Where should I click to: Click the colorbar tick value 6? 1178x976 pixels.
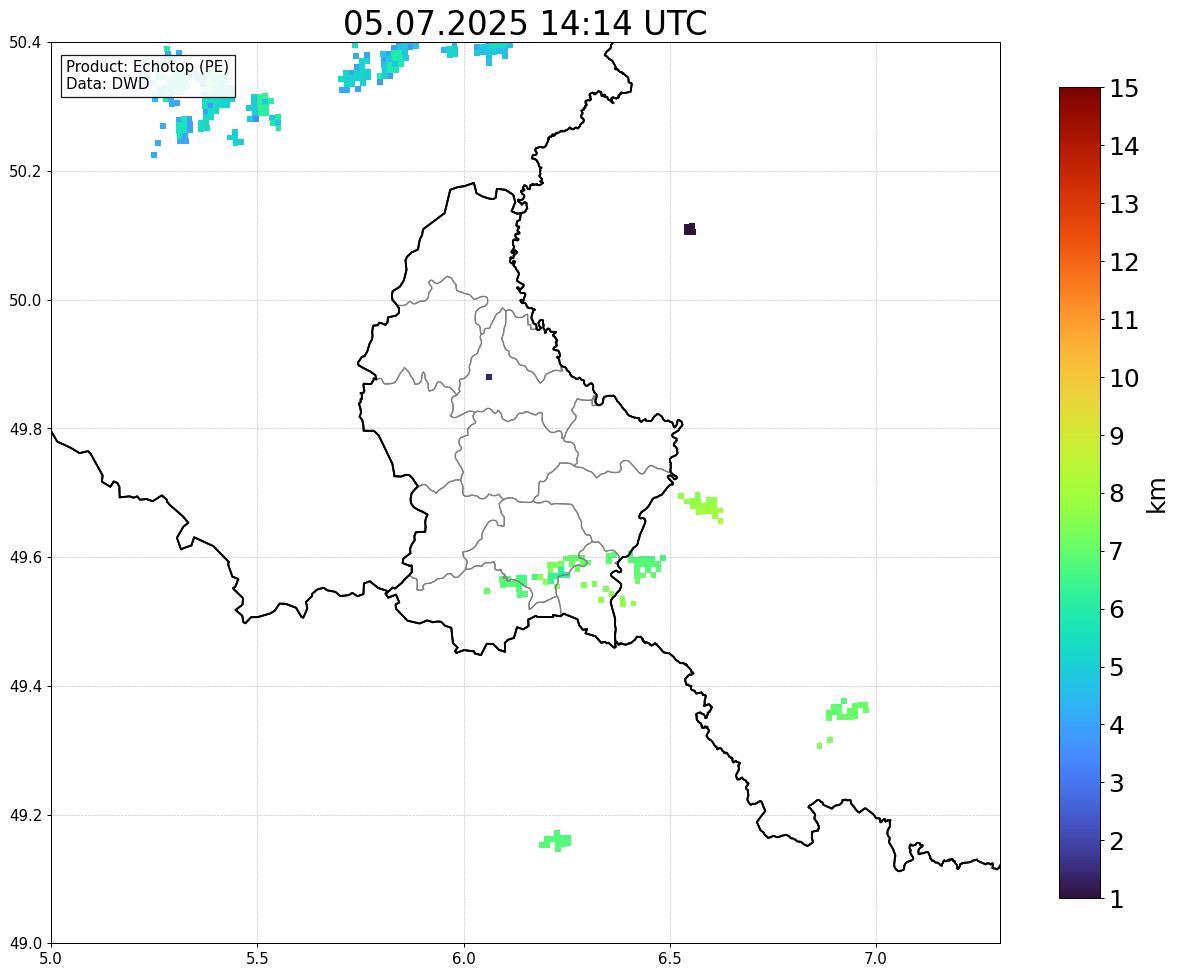click(1117, 609)
